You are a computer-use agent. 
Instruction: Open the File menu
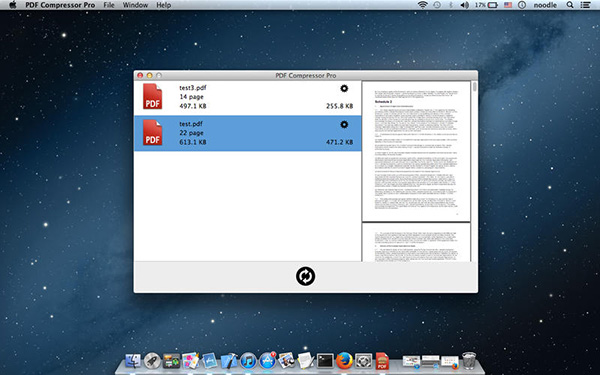[109, 5]
